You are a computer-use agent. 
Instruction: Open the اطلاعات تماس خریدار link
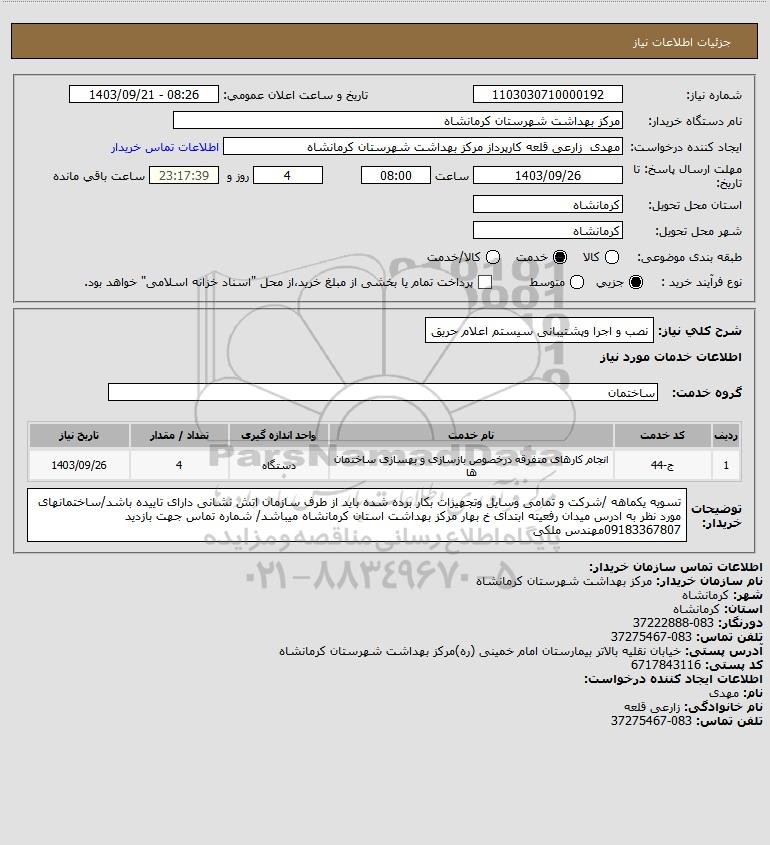coord(165,147)
